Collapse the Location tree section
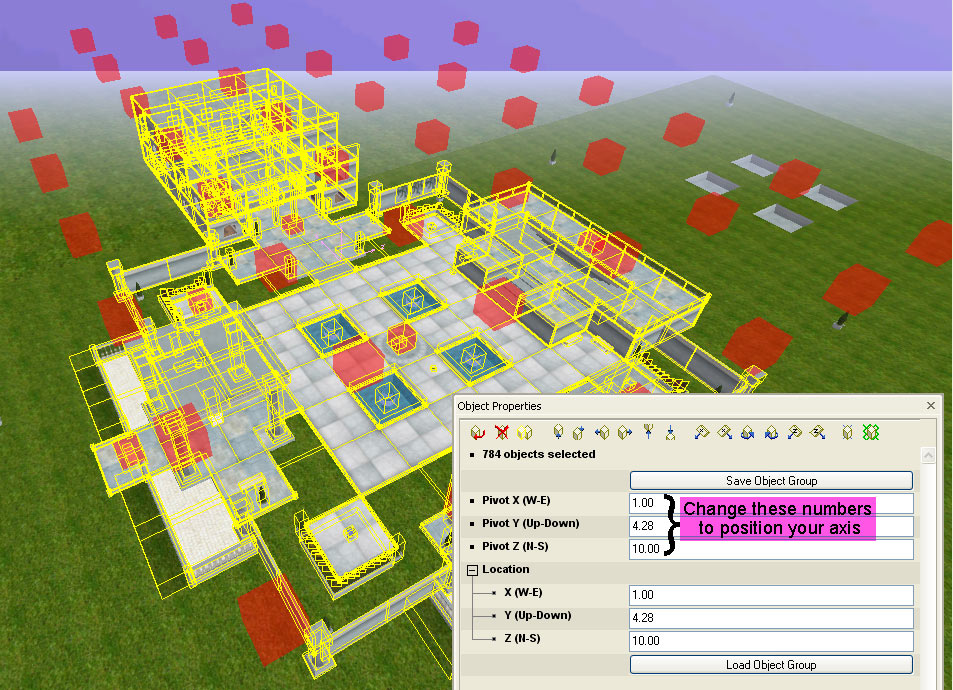The height and width of the screenshot is (690, 953). tap(472, 570)
